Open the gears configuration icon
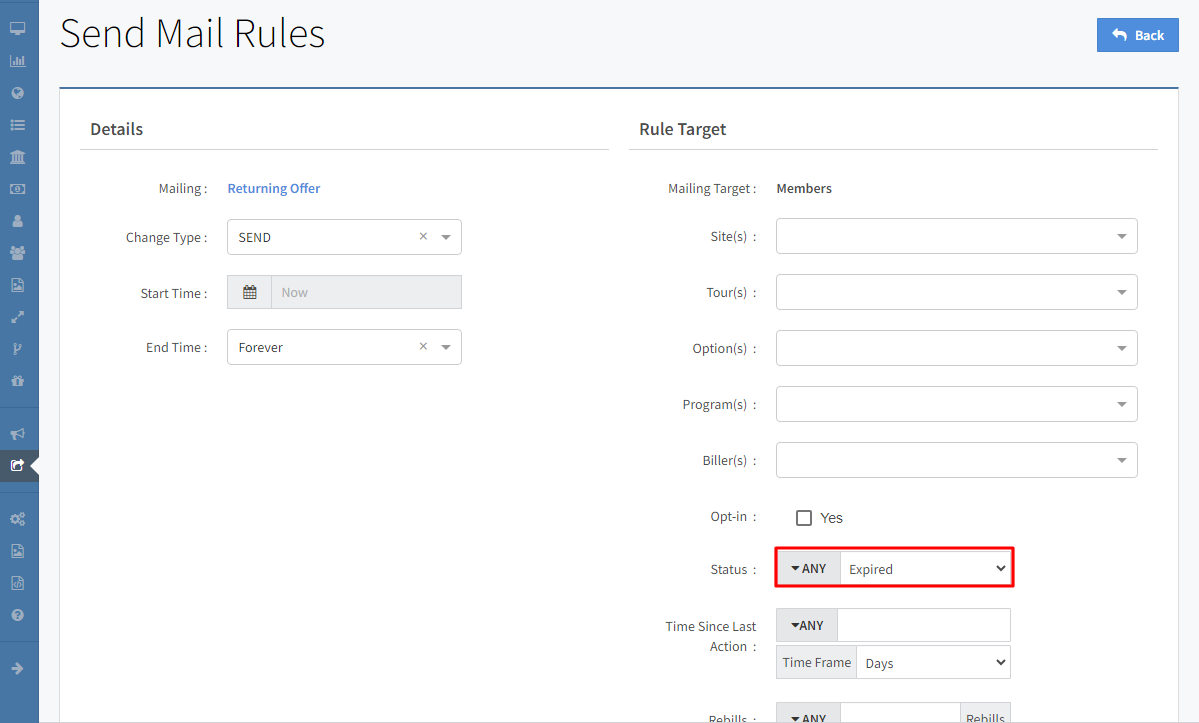The width and height of the screenshot is (1199, 723). 17,519
